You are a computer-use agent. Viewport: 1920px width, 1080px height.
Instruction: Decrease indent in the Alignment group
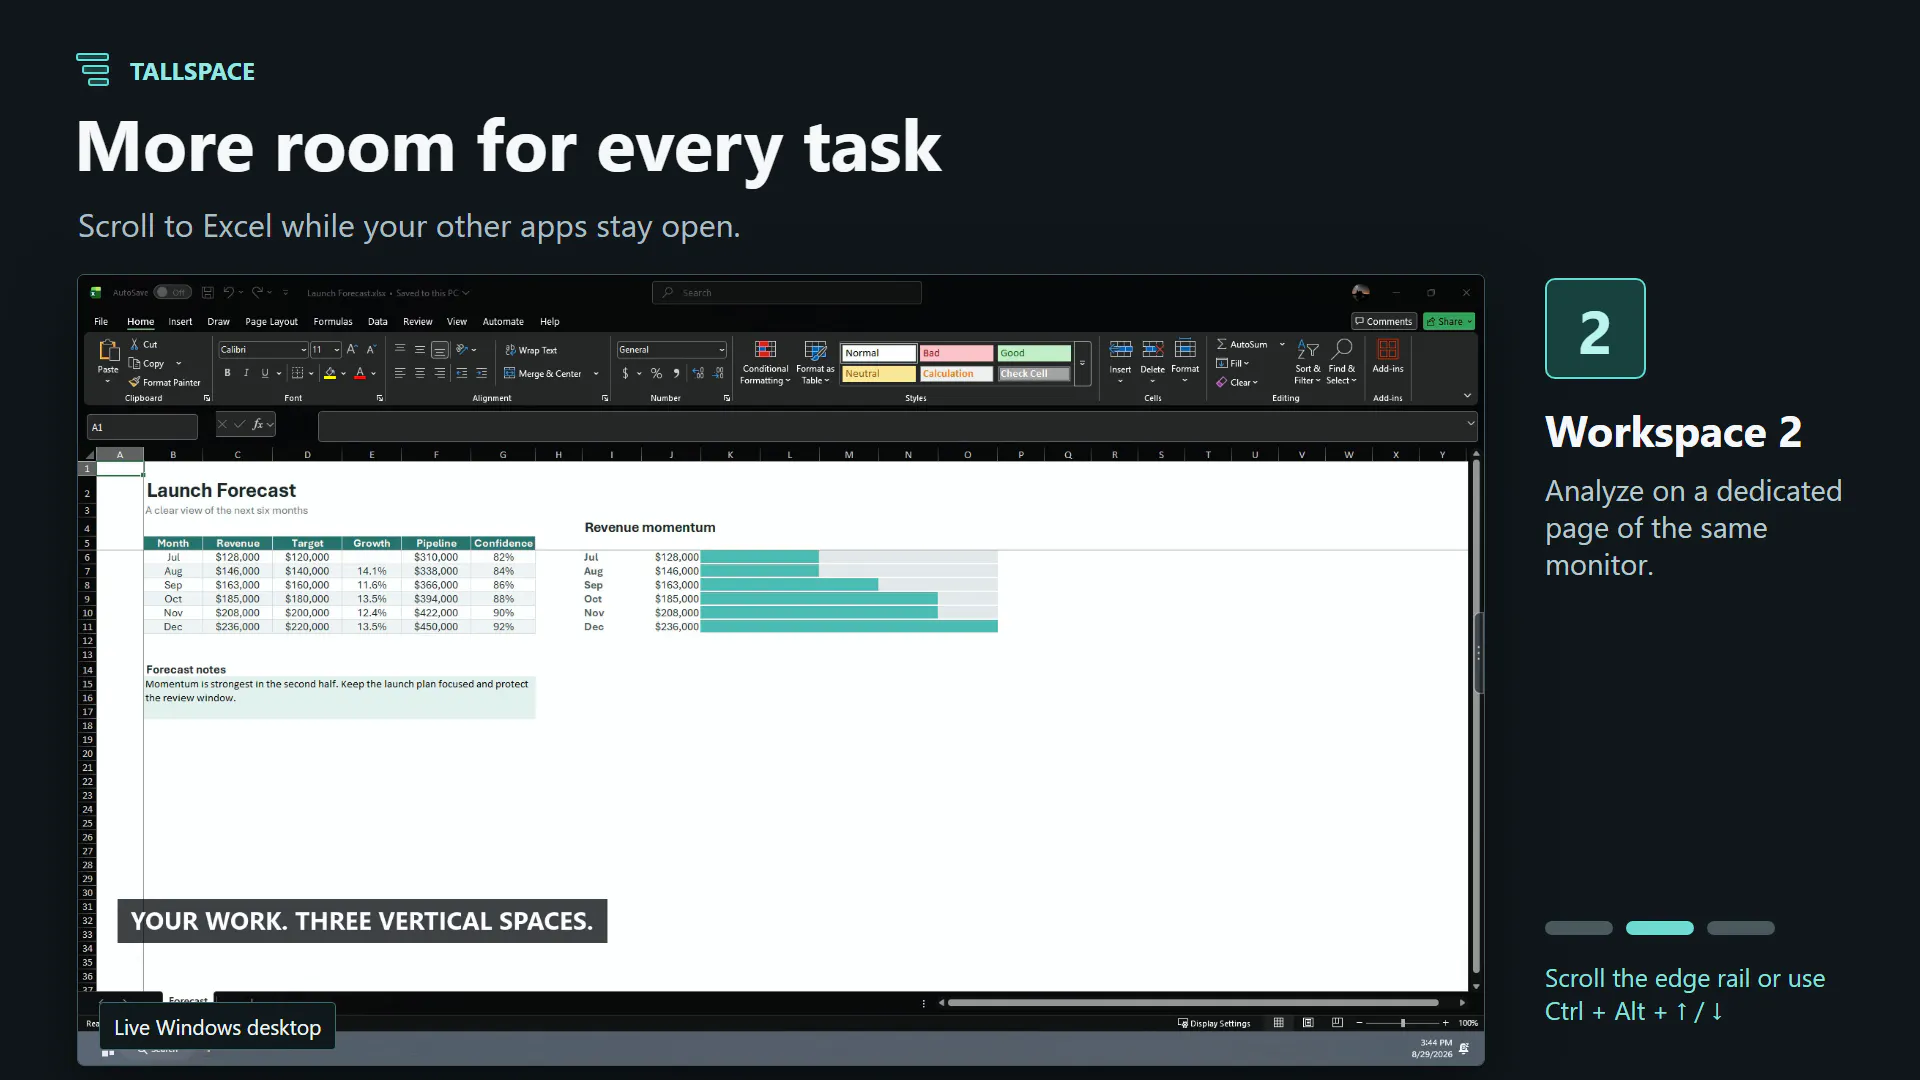461,373
